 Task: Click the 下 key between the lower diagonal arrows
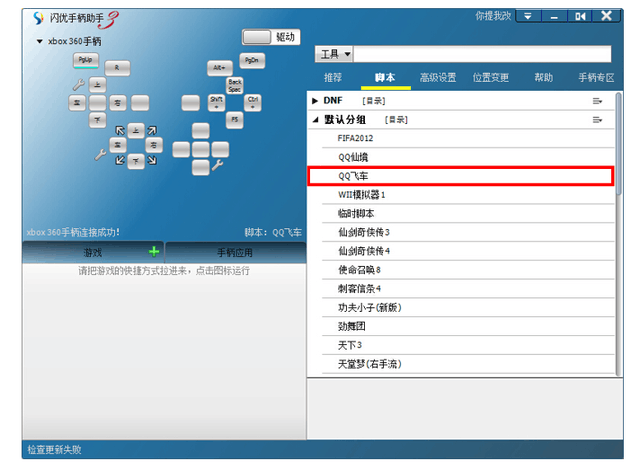[136, 161]
